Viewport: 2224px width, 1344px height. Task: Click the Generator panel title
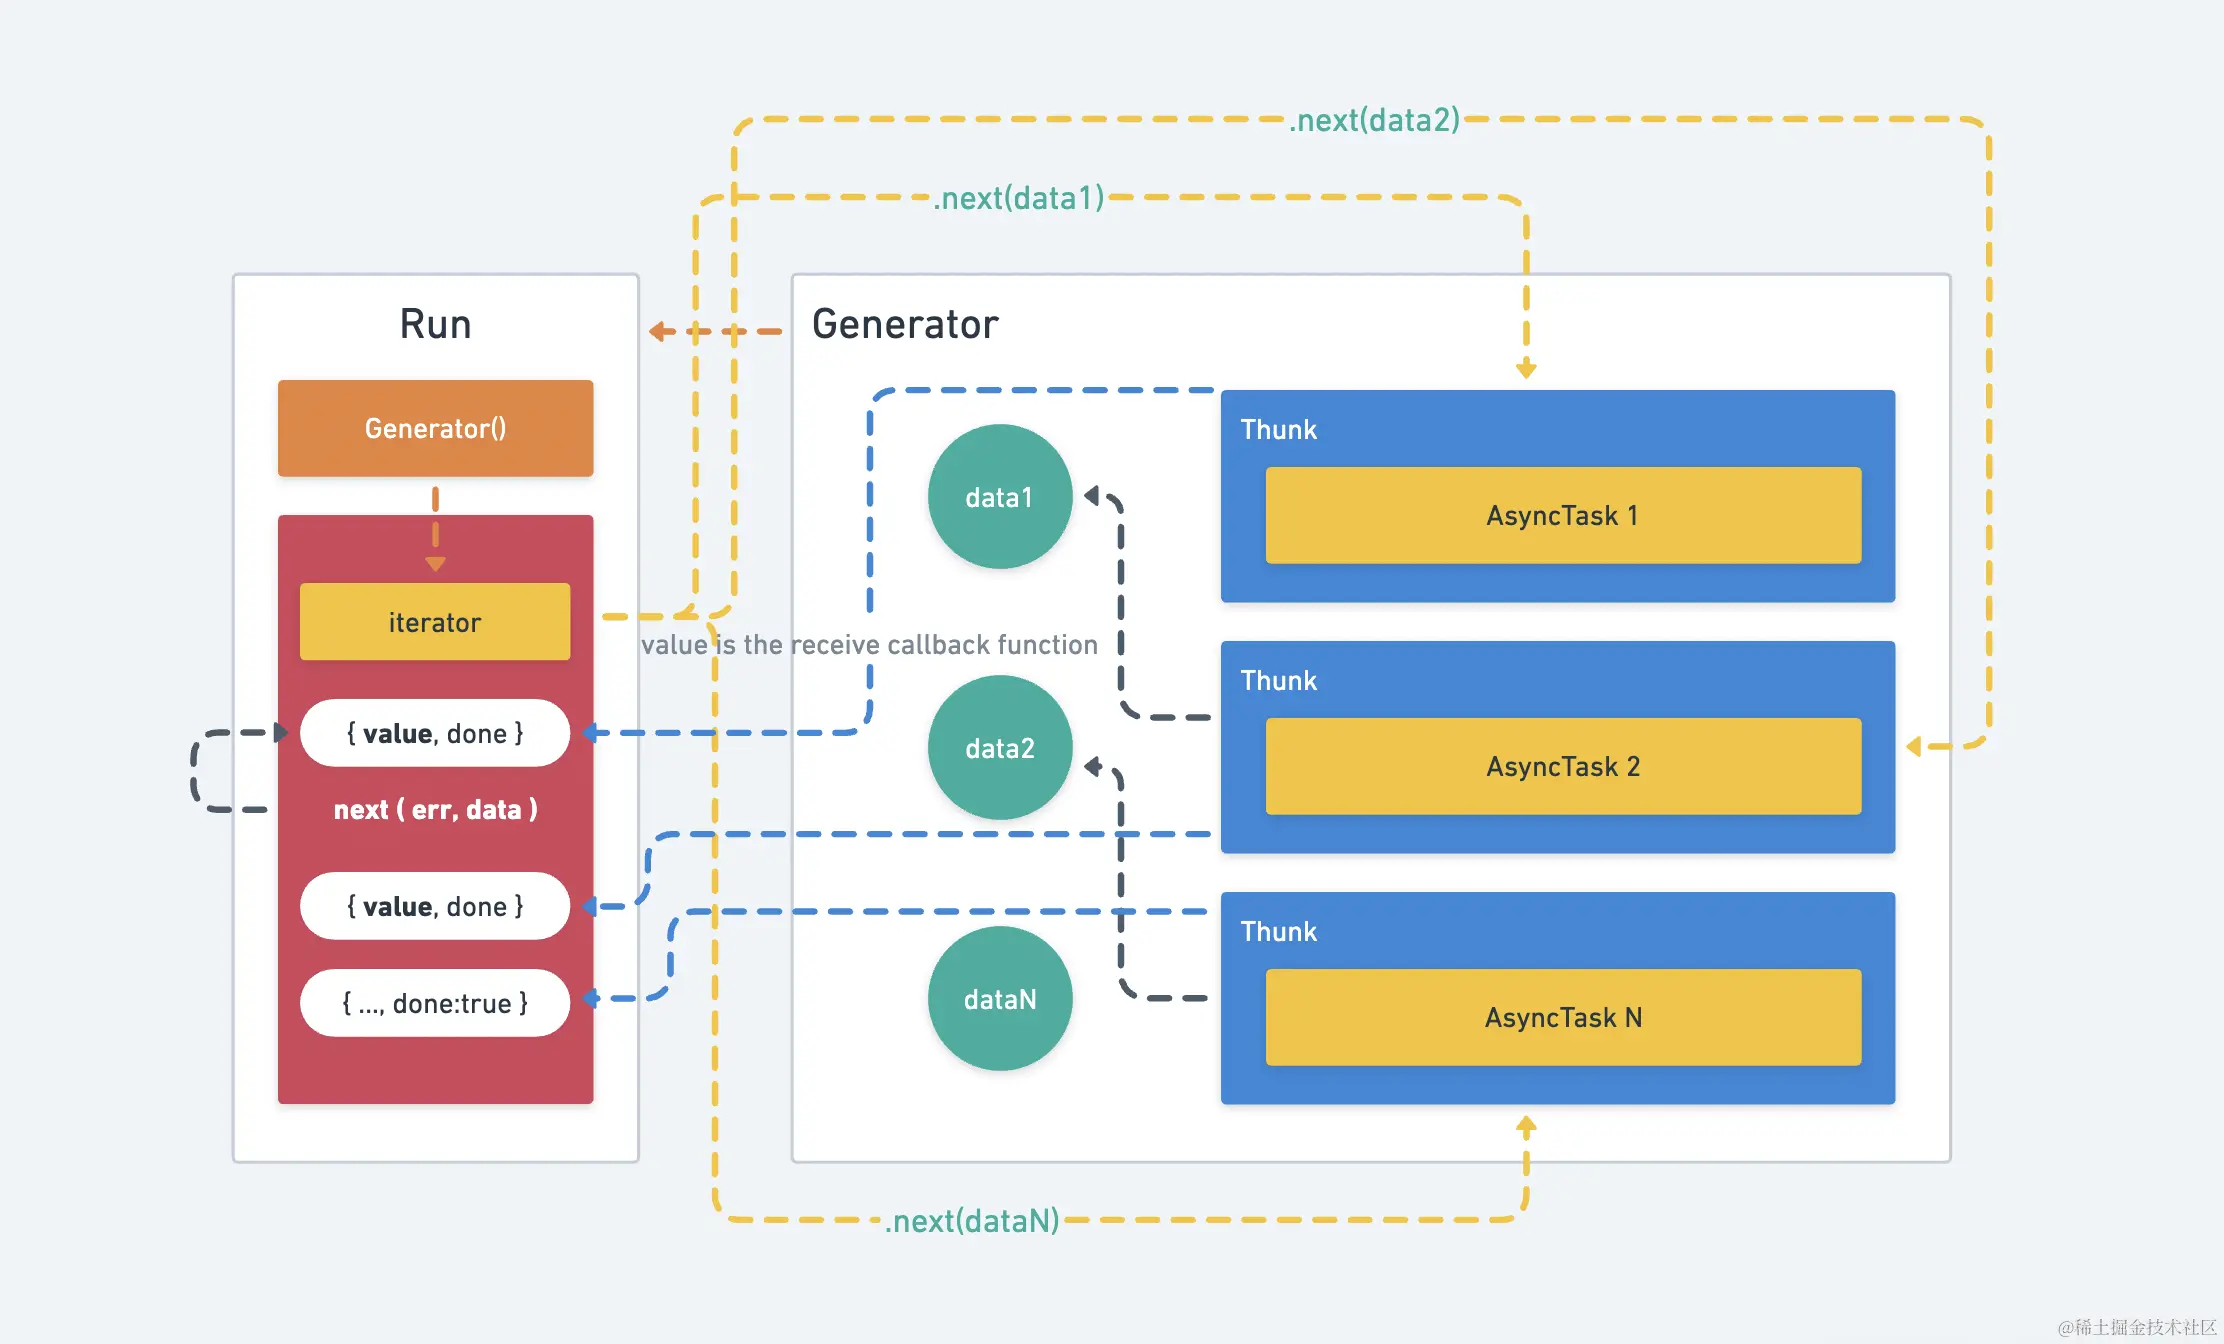click(905, 324)
